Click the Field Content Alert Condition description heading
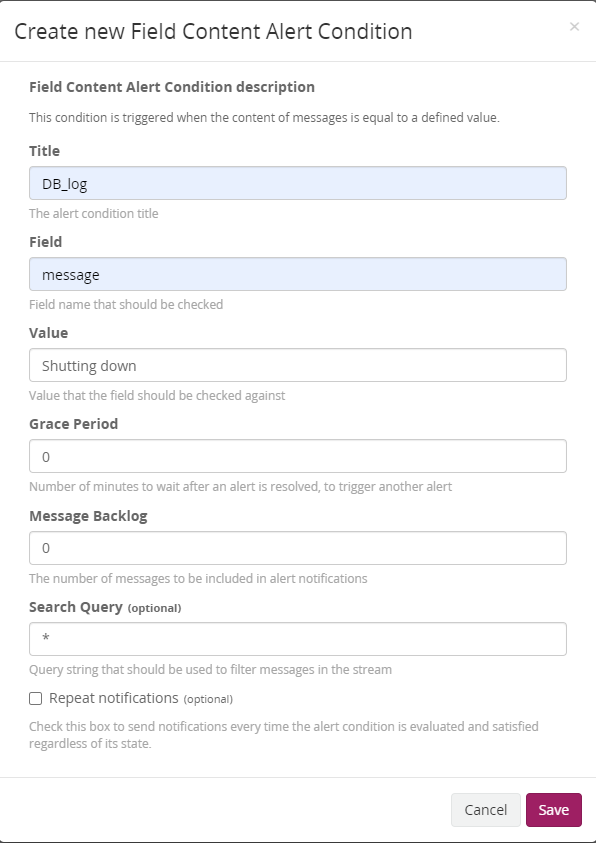The width and height of the screenshot is (596, 843). [172, 87]
